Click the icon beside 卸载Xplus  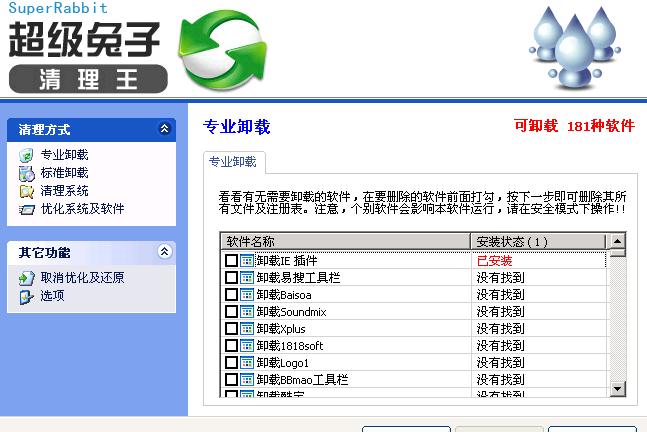[x=247, y=328]
